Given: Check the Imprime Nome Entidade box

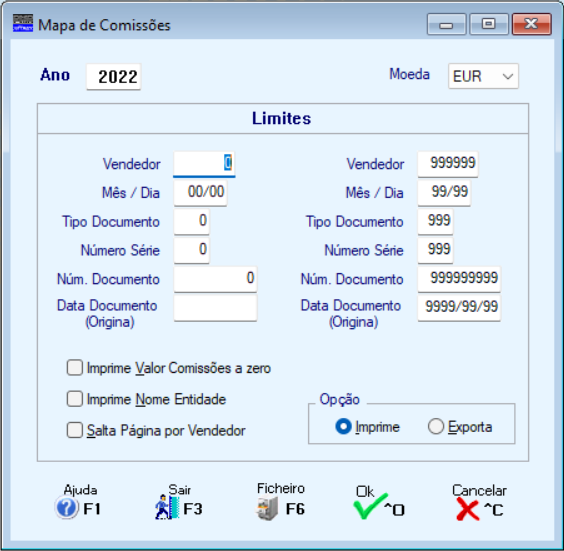Looking at the screenshot, I should pyautogui.click(x=75, y=399).
